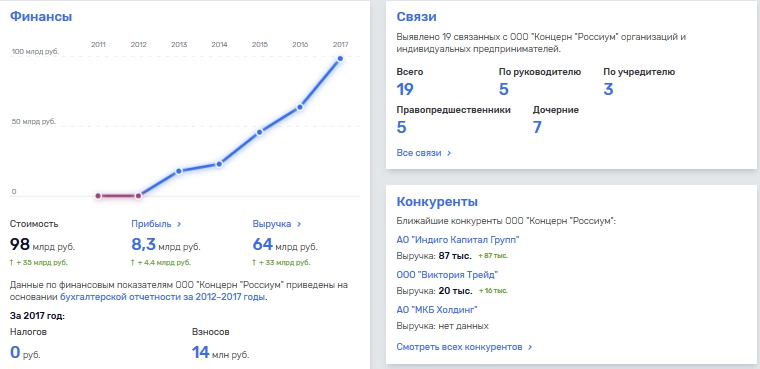Select the 2015 data point on chart
The height and width of the screenshot is (369, 760).
tap(260, 132)
